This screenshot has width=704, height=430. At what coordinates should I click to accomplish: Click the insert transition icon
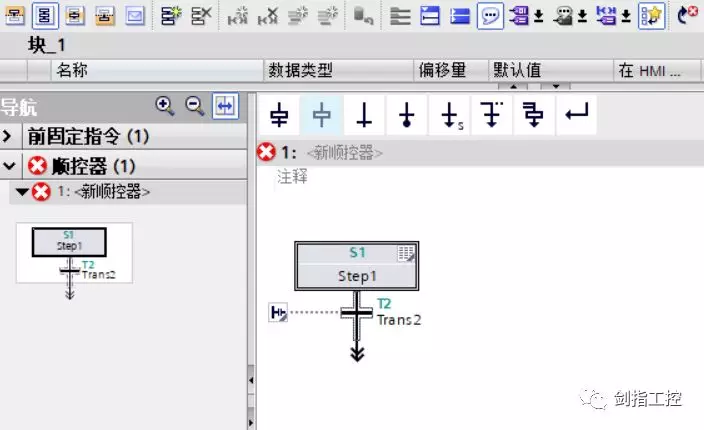[364, 116]
